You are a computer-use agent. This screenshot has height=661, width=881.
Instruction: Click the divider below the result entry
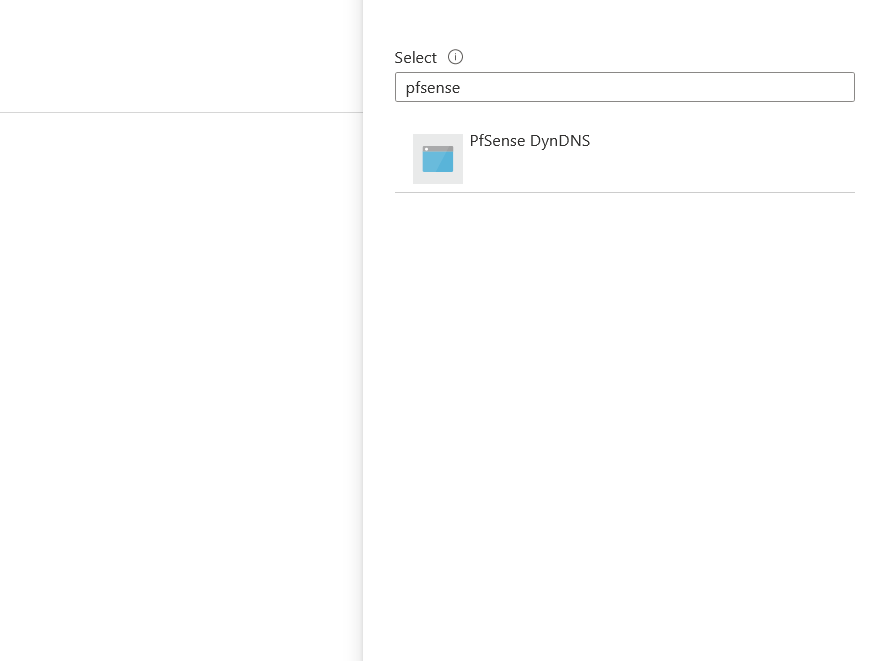pos(624,192)
